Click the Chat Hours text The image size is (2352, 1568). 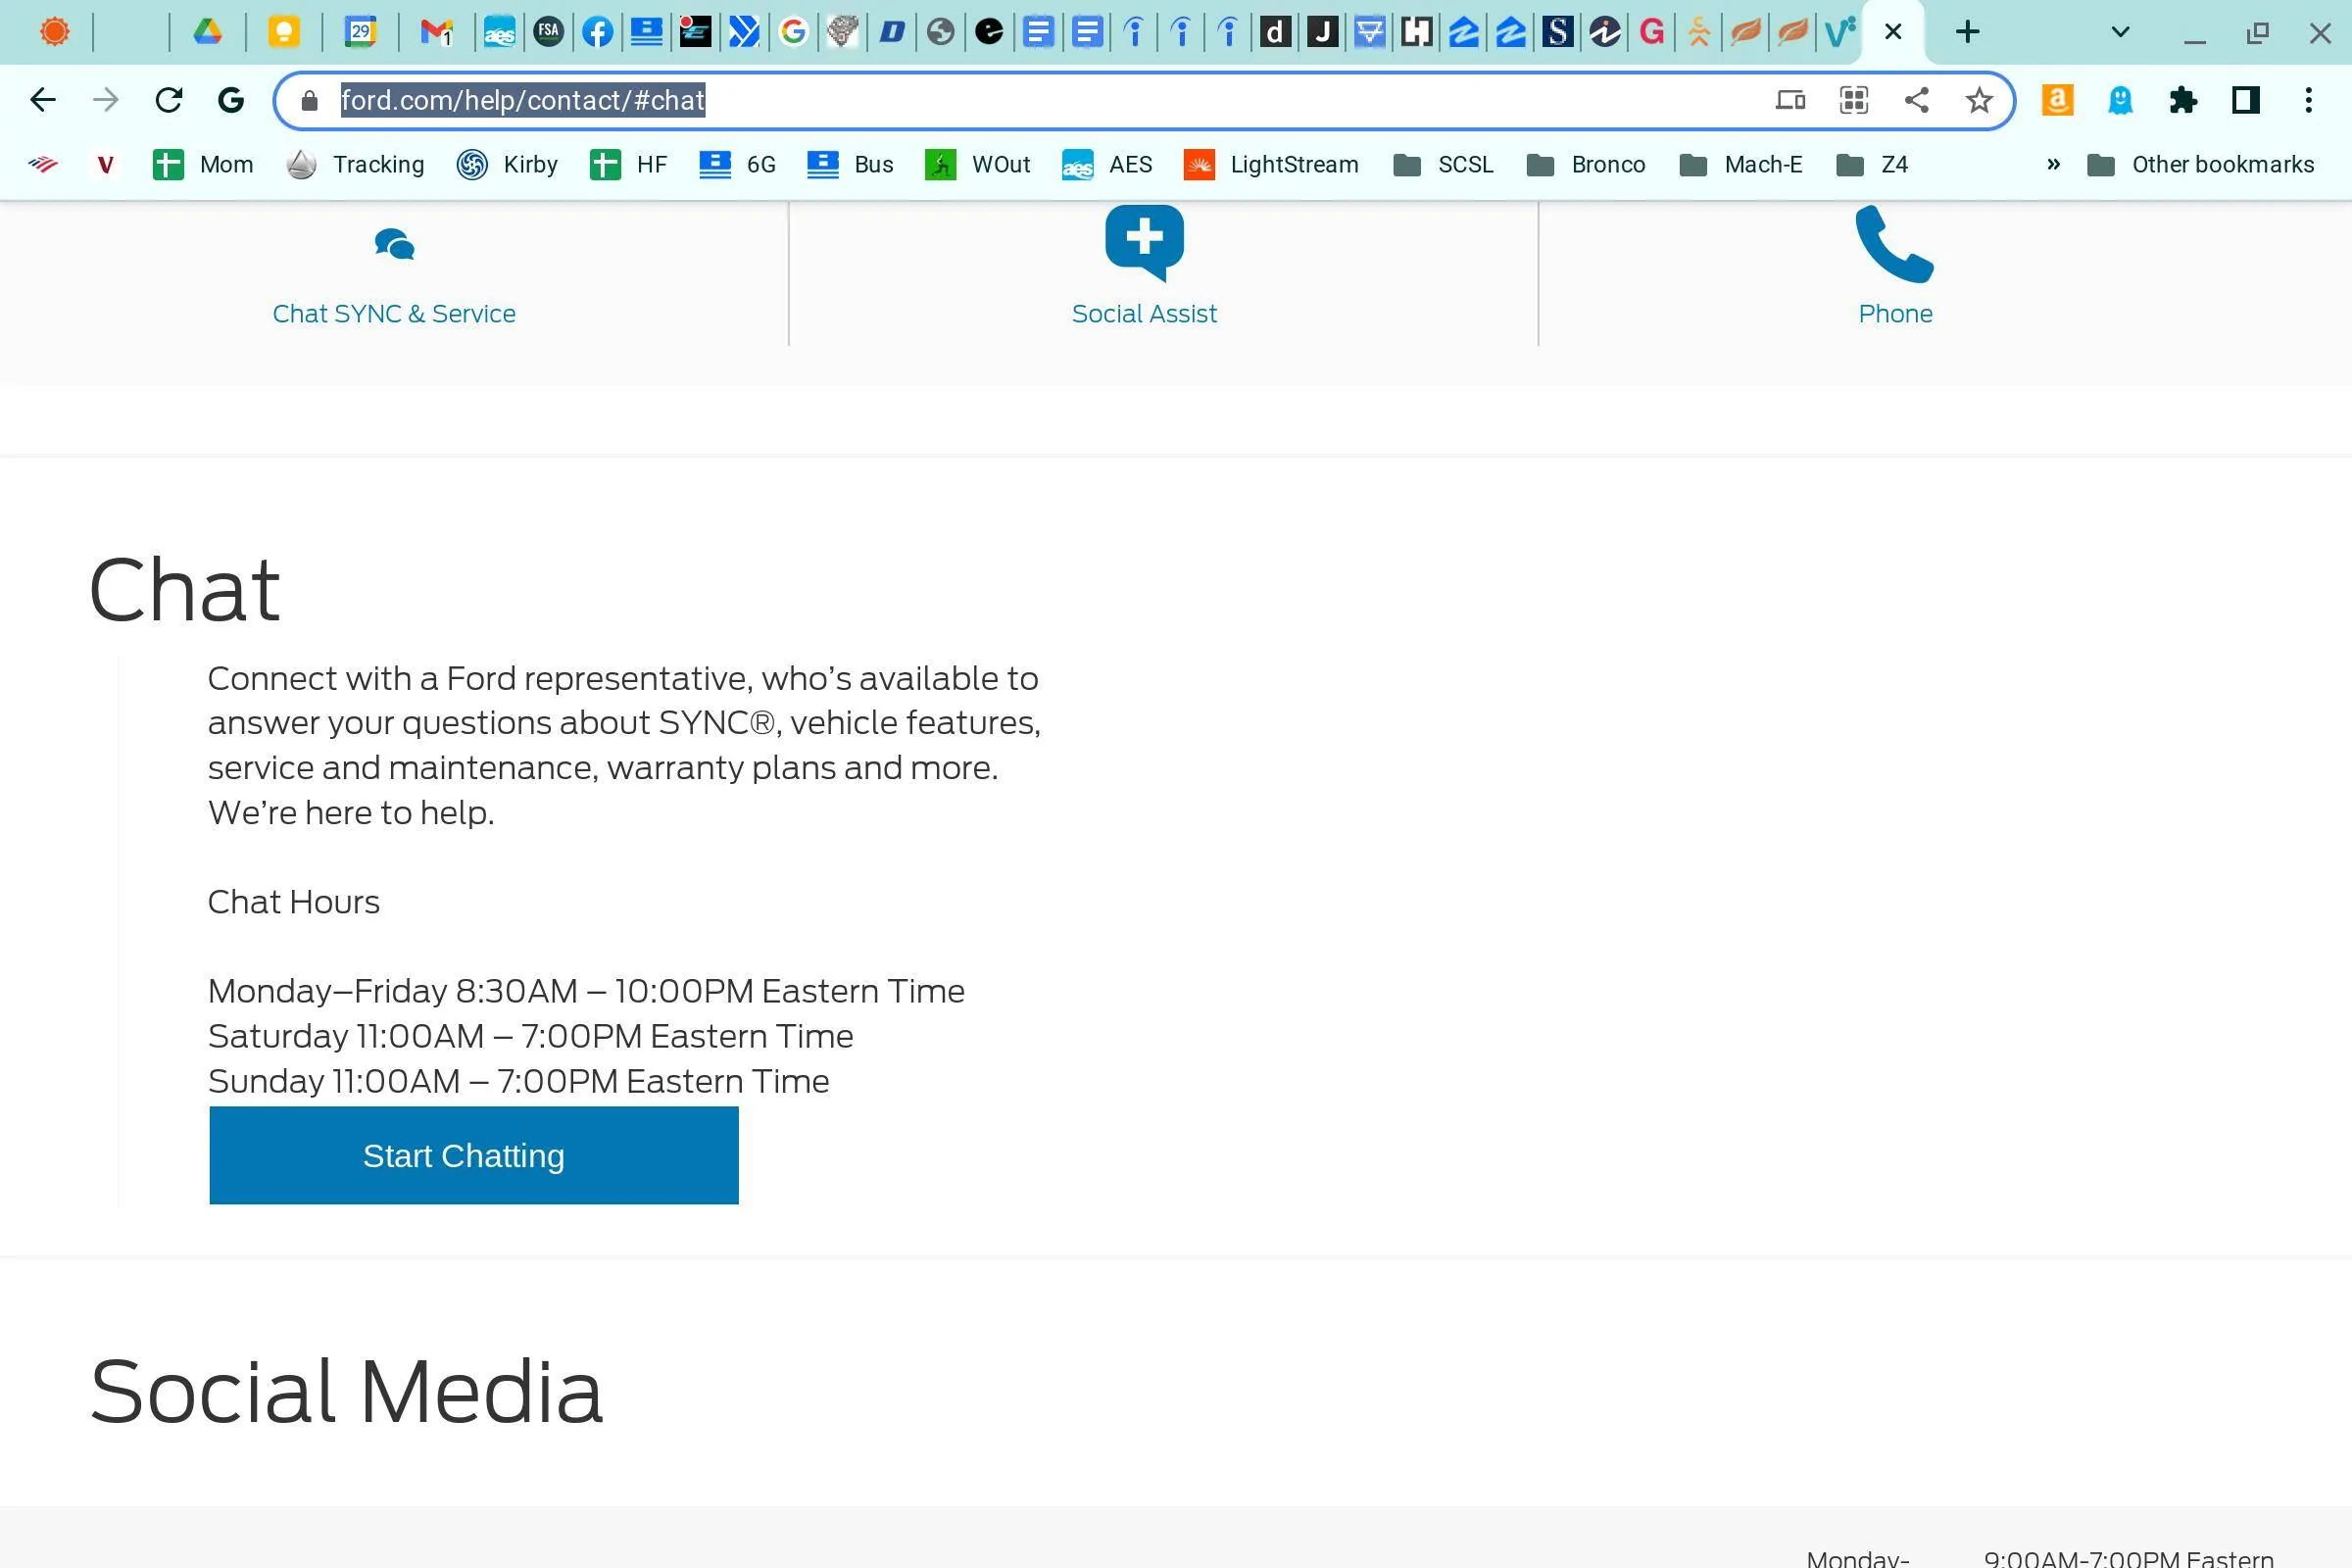point(294,902)
